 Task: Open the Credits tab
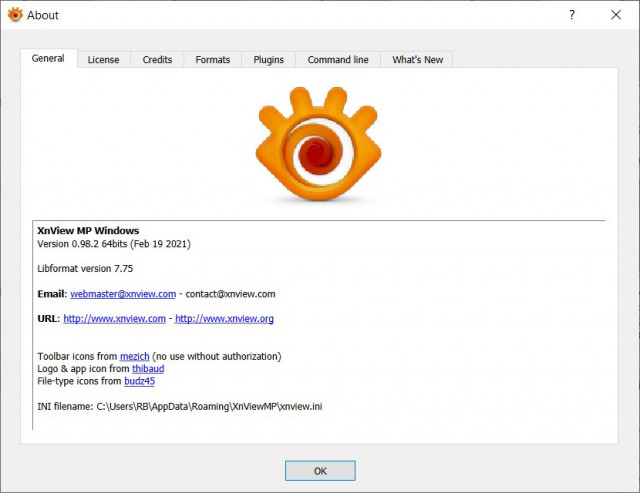point(157,60)
